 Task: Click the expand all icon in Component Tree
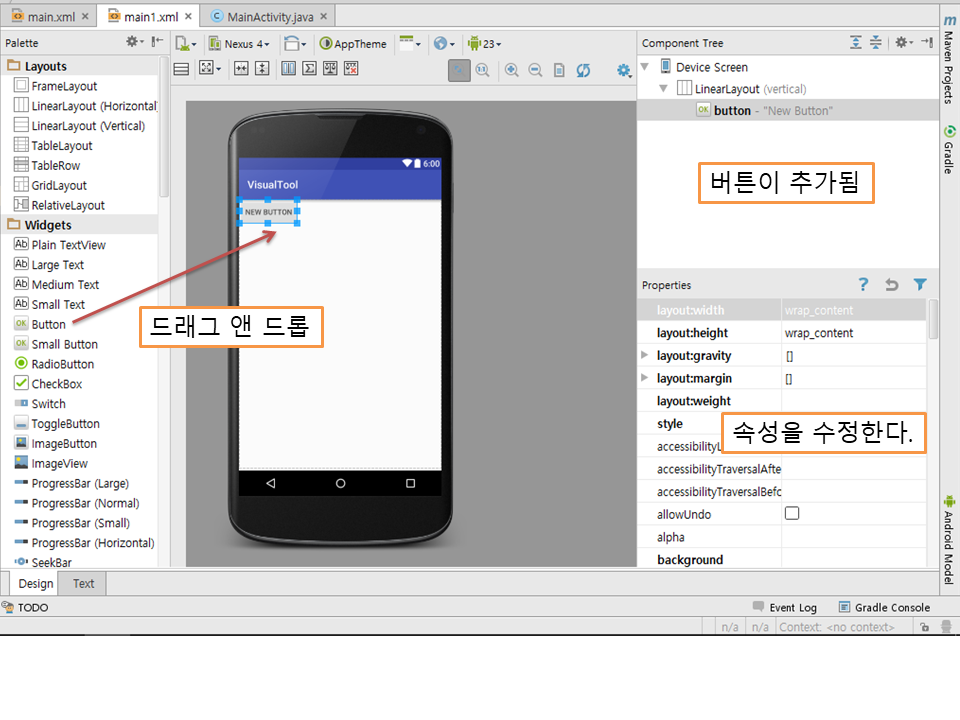click(x=856, y=42)
